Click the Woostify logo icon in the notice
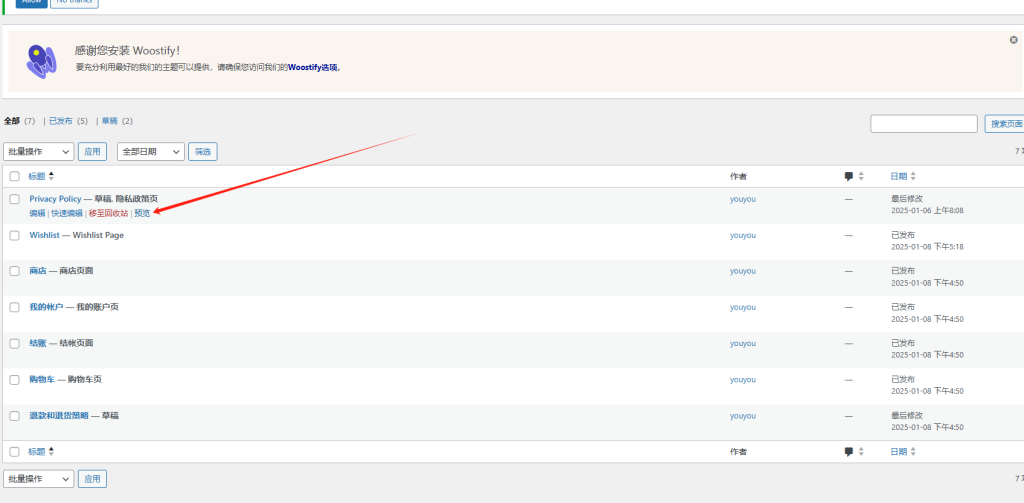This screenshot has height=503, width=1024. (x=41, y=61)
